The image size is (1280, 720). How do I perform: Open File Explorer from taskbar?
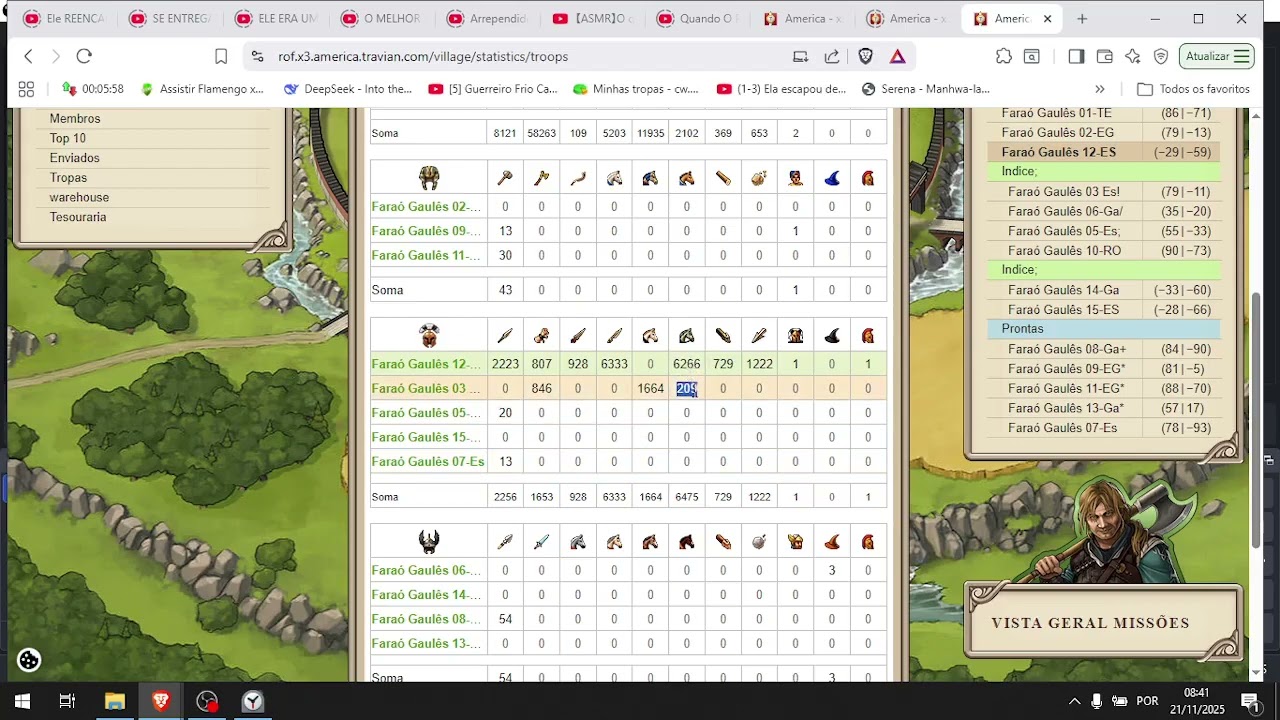click(x=114, y=701)
